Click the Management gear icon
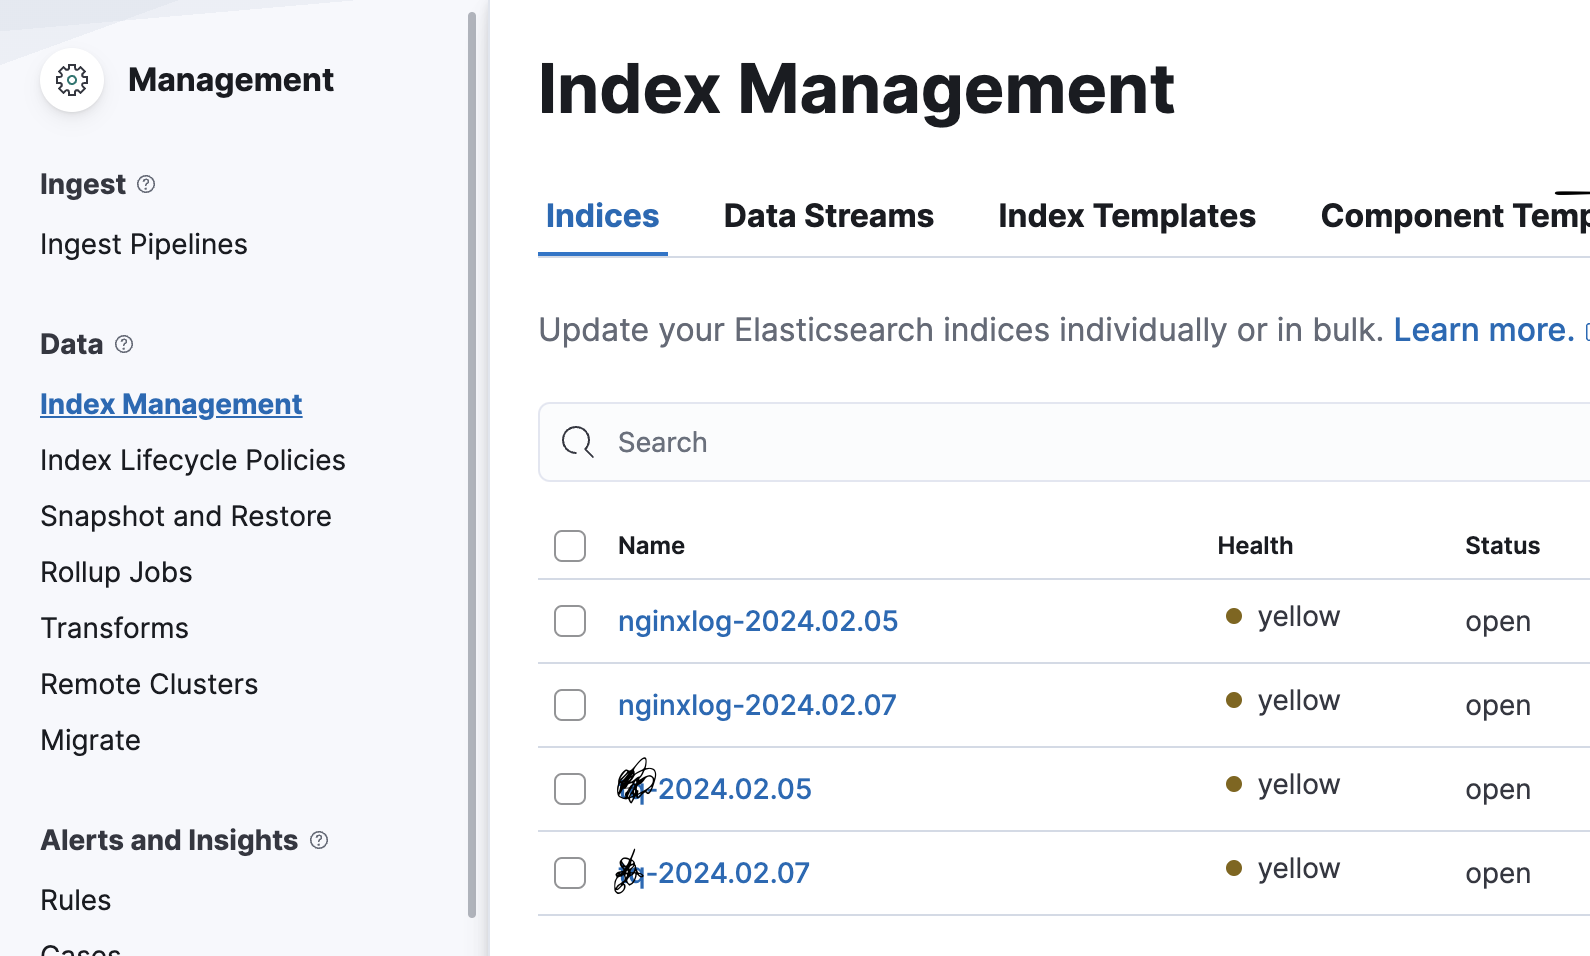1590x956 pixels. coord(72,80)
